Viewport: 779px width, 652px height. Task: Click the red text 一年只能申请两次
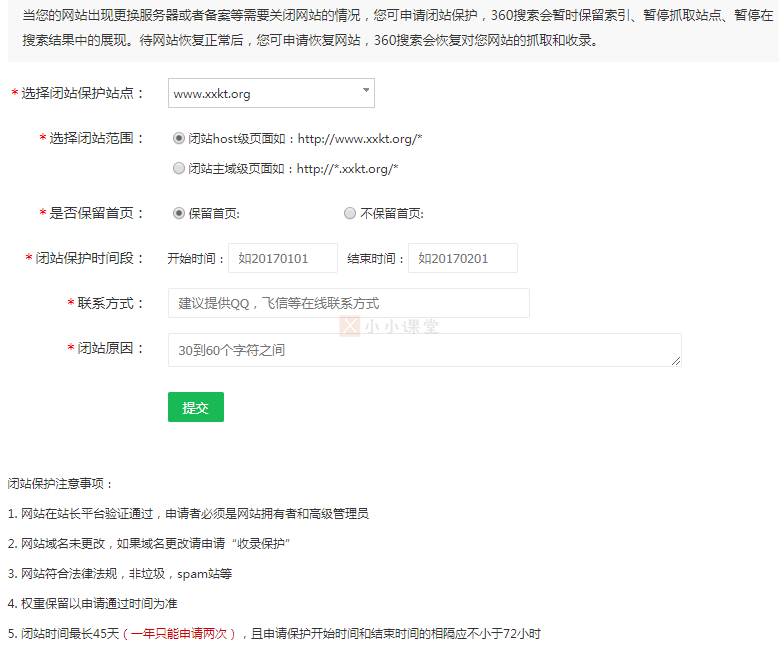pyautogui.click(x=179, y=634)
